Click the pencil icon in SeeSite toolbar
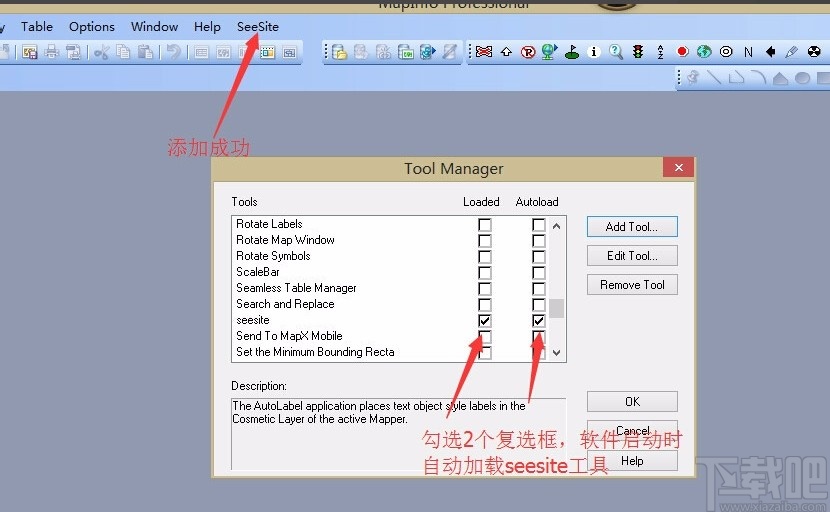The image size is (830, 512). 792,51
